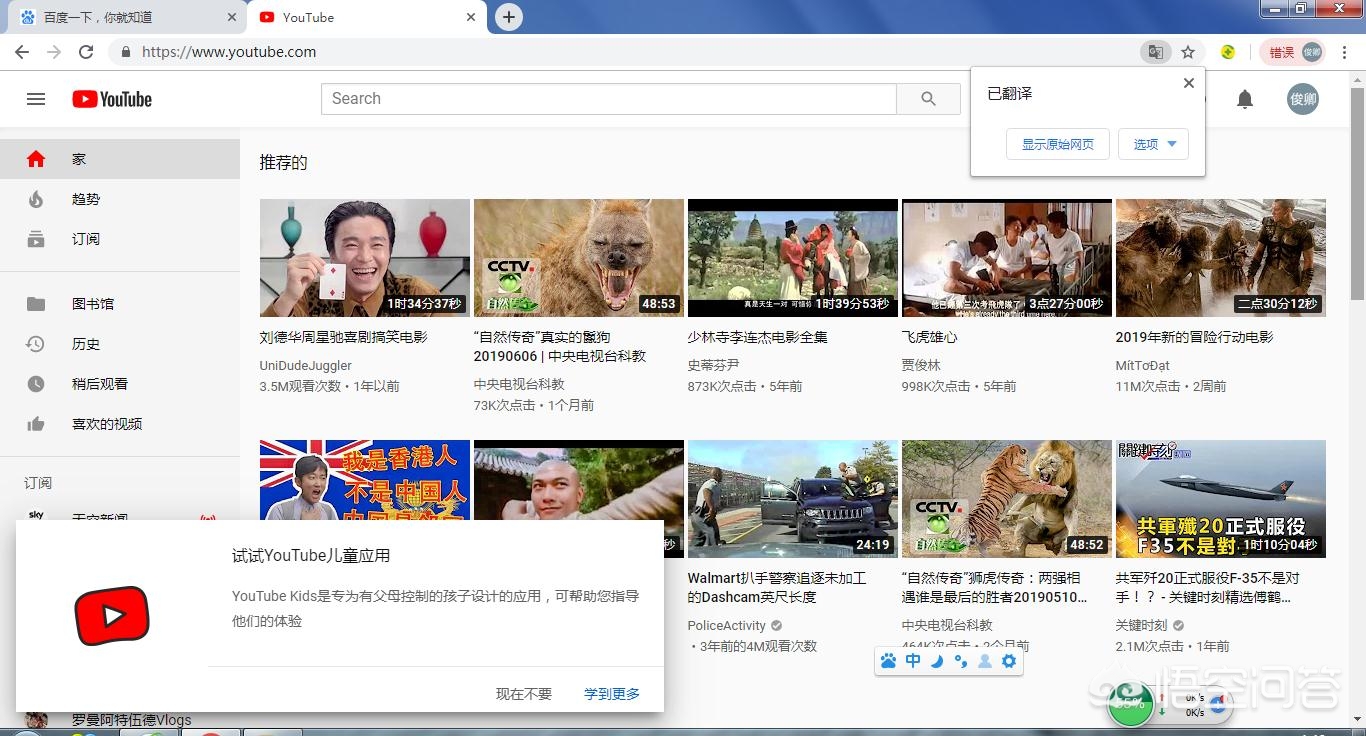Open 稍后观看 (Watch later) in the sidebar
The height and width of the screenshot is (736, 1366).
pyautogui.click(x=120, y=384)
